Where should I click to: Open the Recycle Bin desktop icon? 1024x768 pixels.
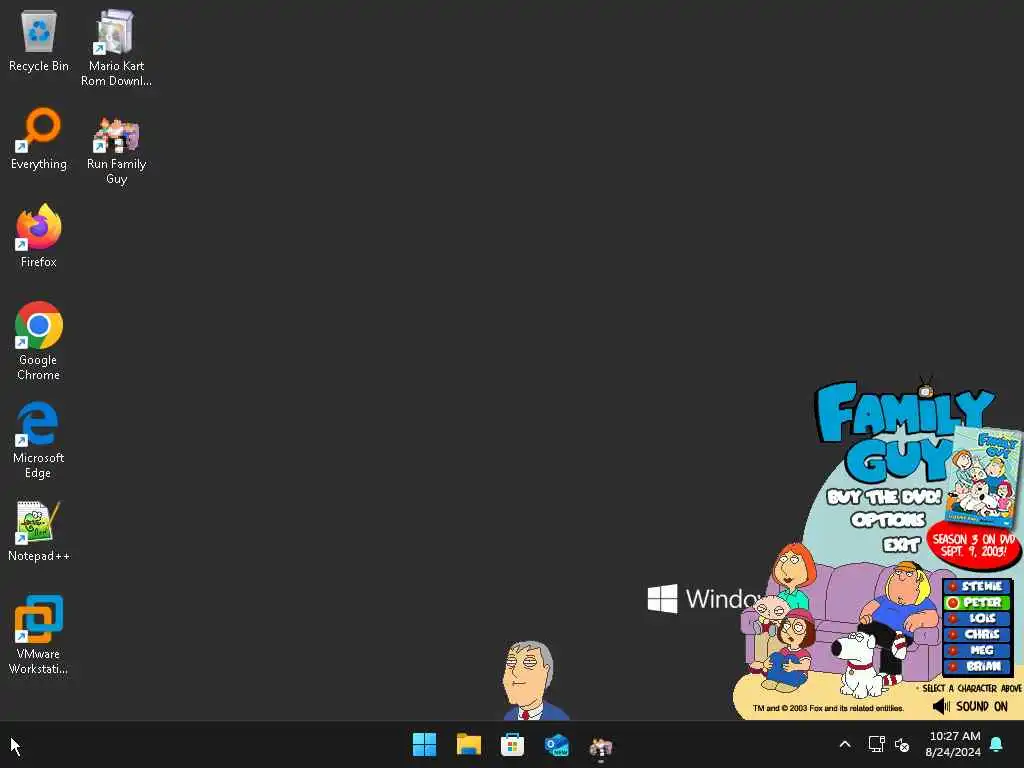(39, 40)
